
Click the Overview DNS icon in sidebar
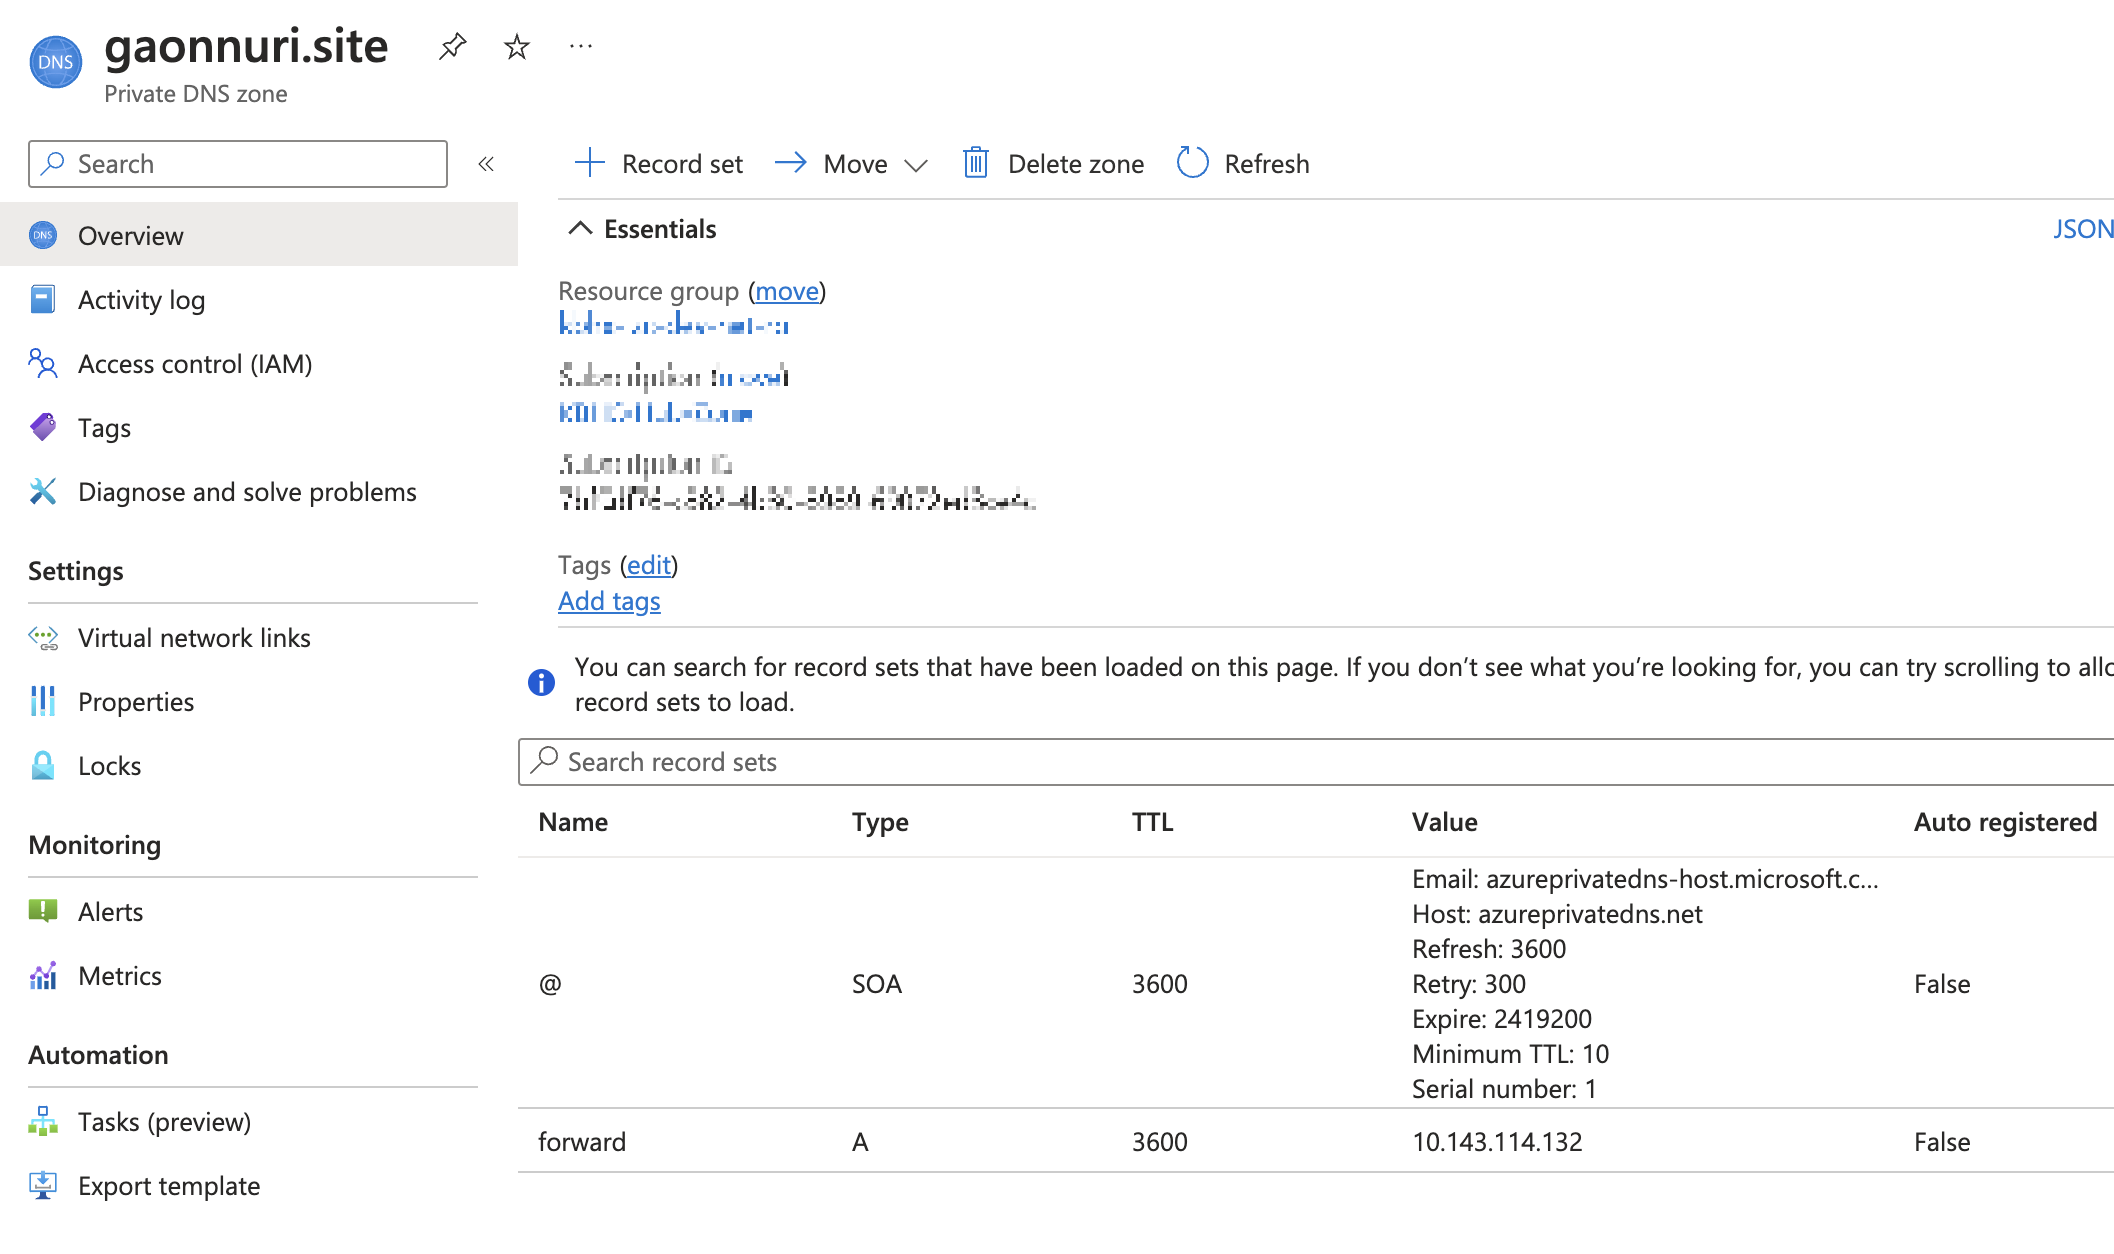click(43, 235)
